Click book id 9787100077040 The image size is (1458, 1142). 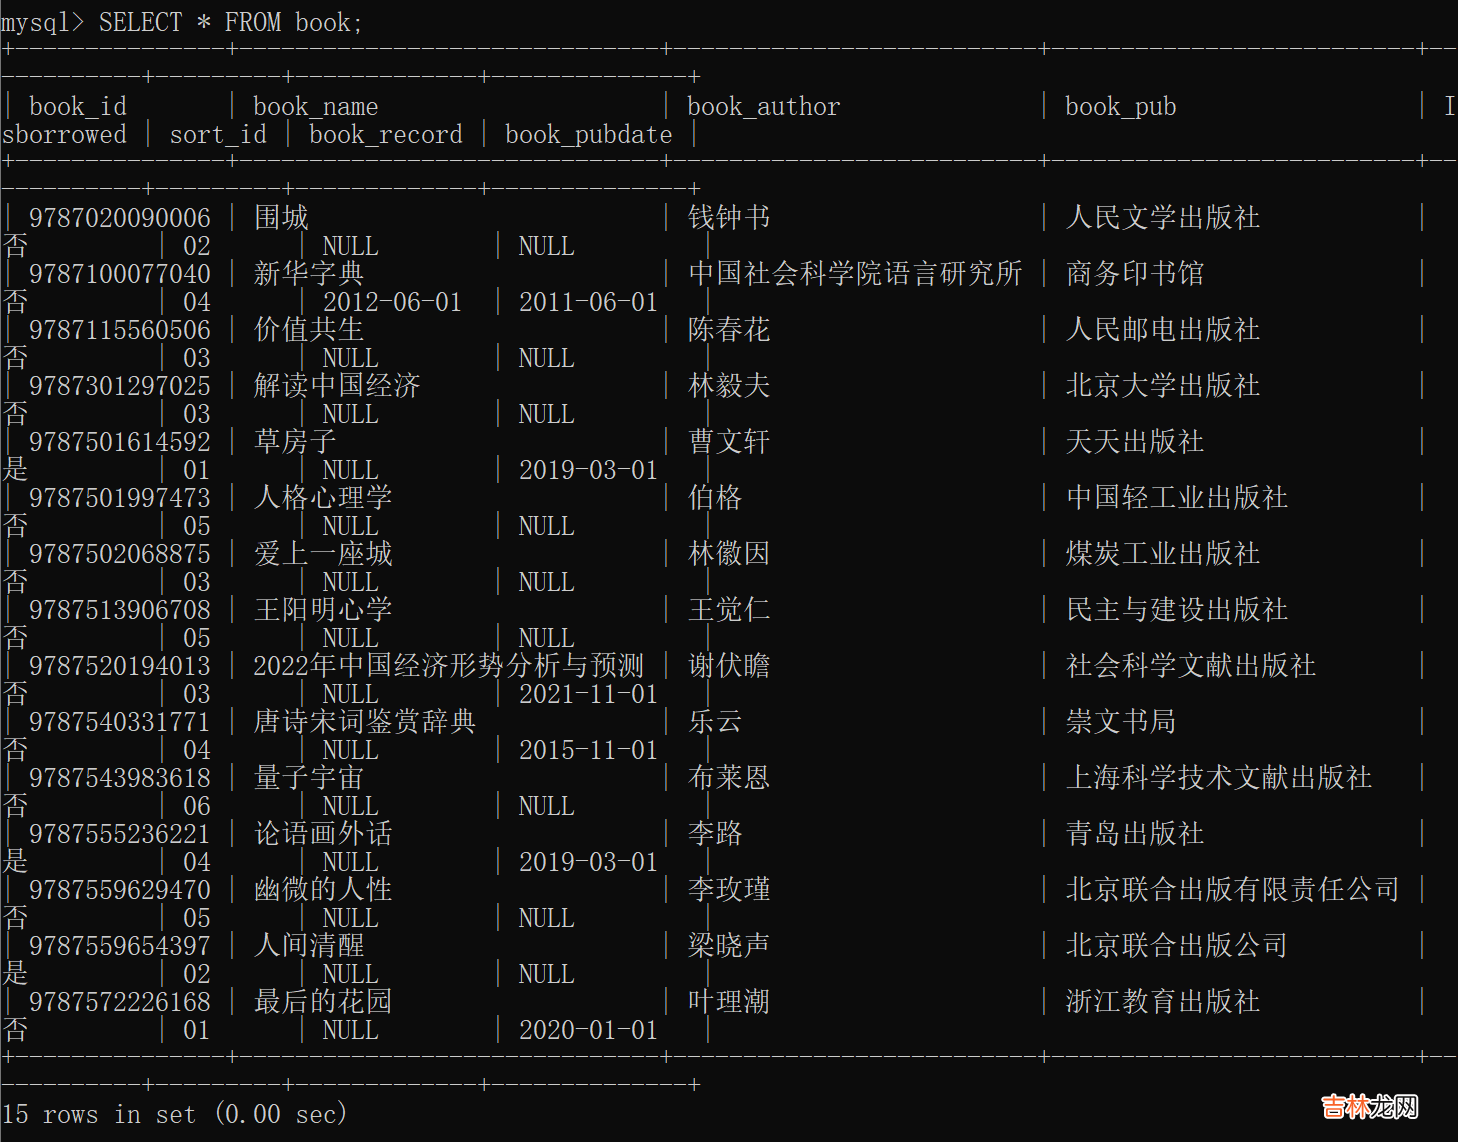(120, 274)
